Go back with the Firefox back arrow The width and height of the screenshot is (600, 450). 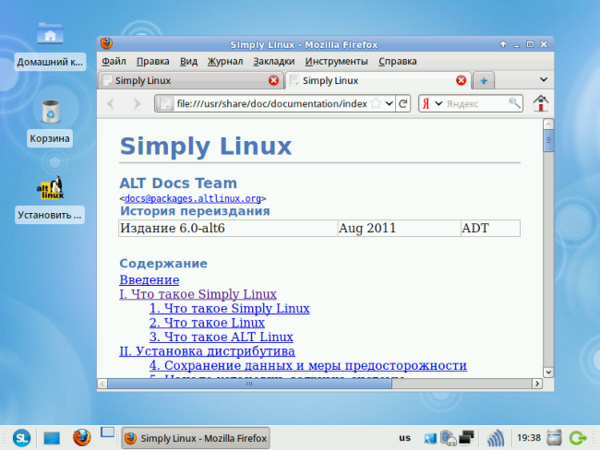tap(111, 103)
